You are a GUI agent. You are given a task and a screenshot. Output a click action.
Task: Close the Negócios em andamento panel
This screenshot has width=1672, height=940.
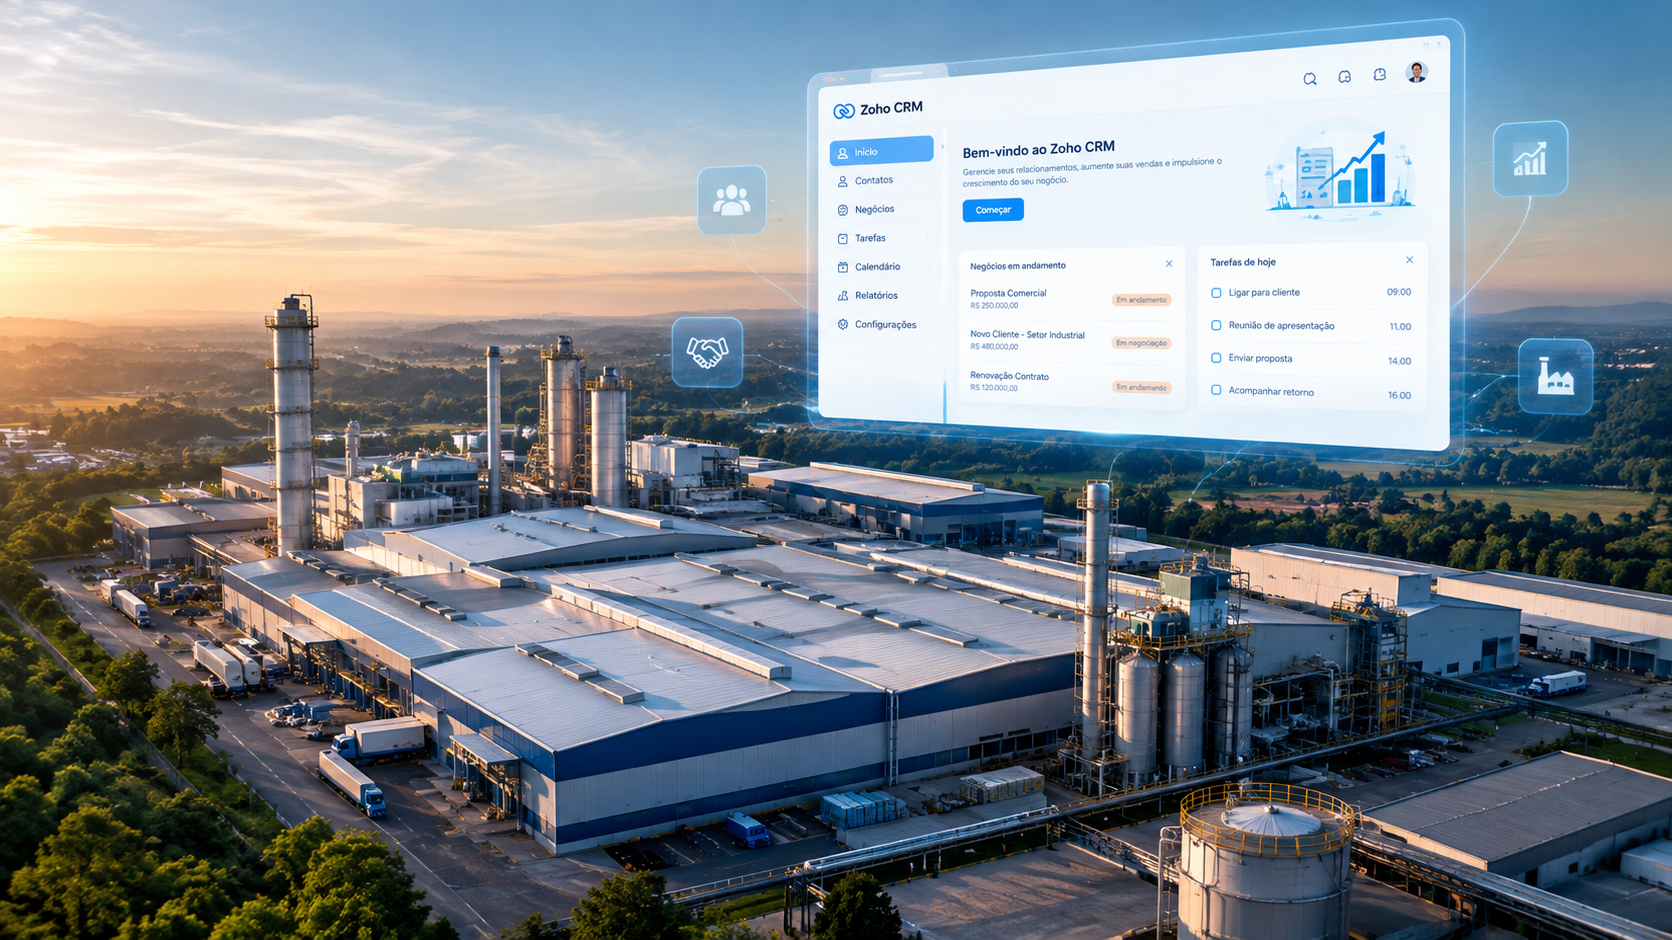point(1169,264)
